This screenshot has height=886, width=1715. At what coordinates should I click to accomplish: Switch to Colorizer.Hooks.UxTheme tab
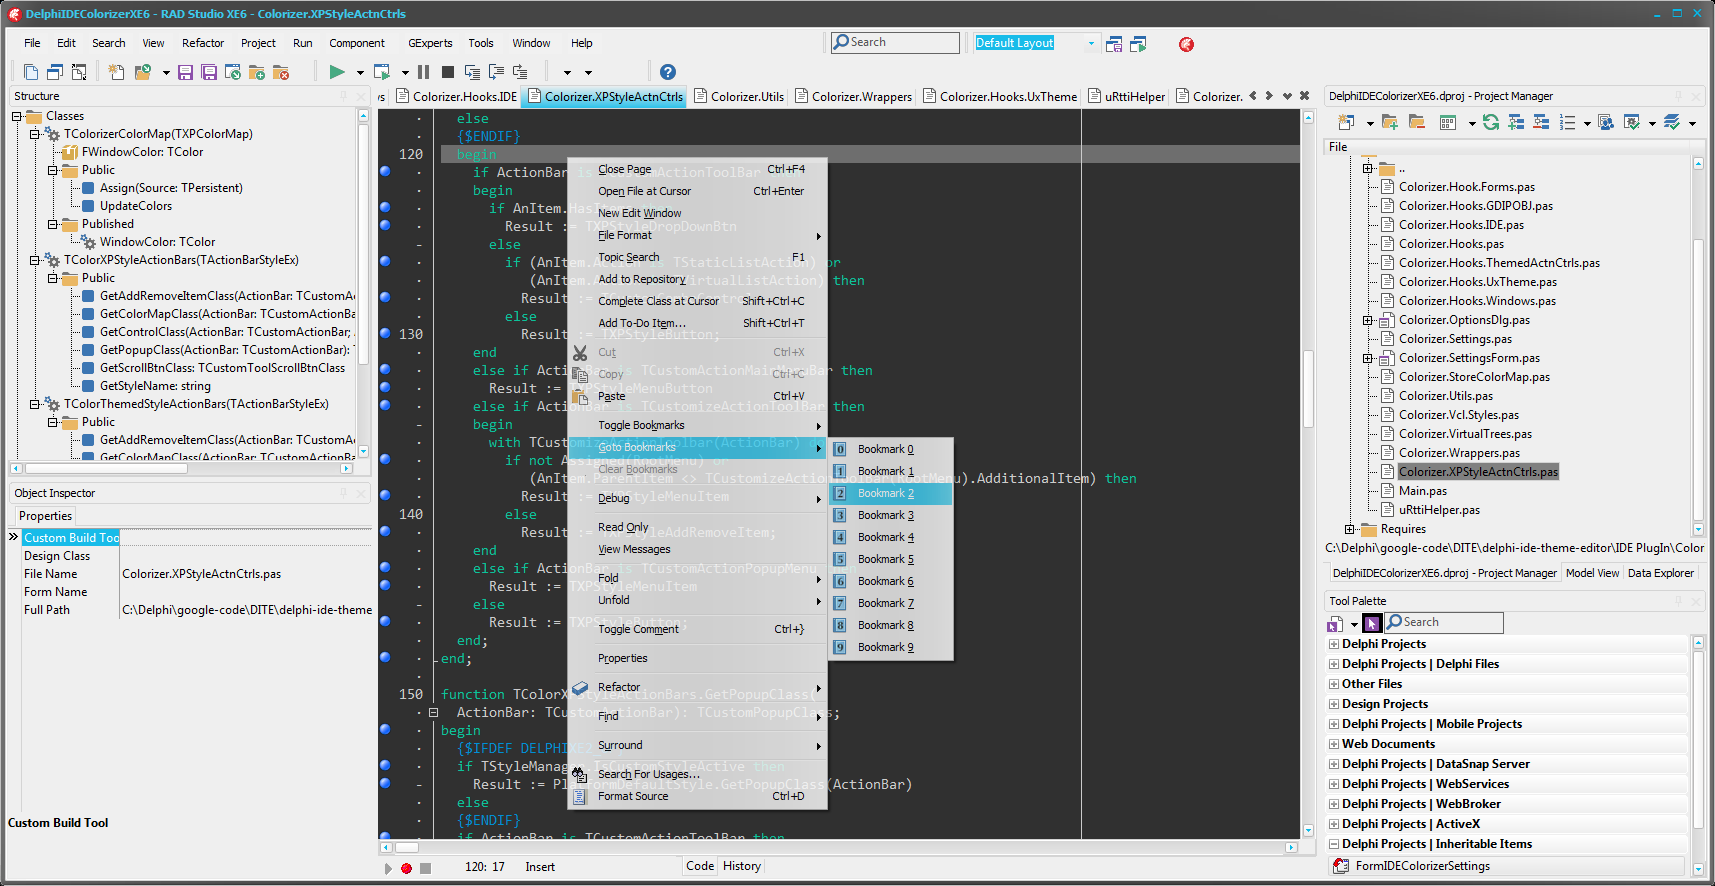tap(1000, 97)
